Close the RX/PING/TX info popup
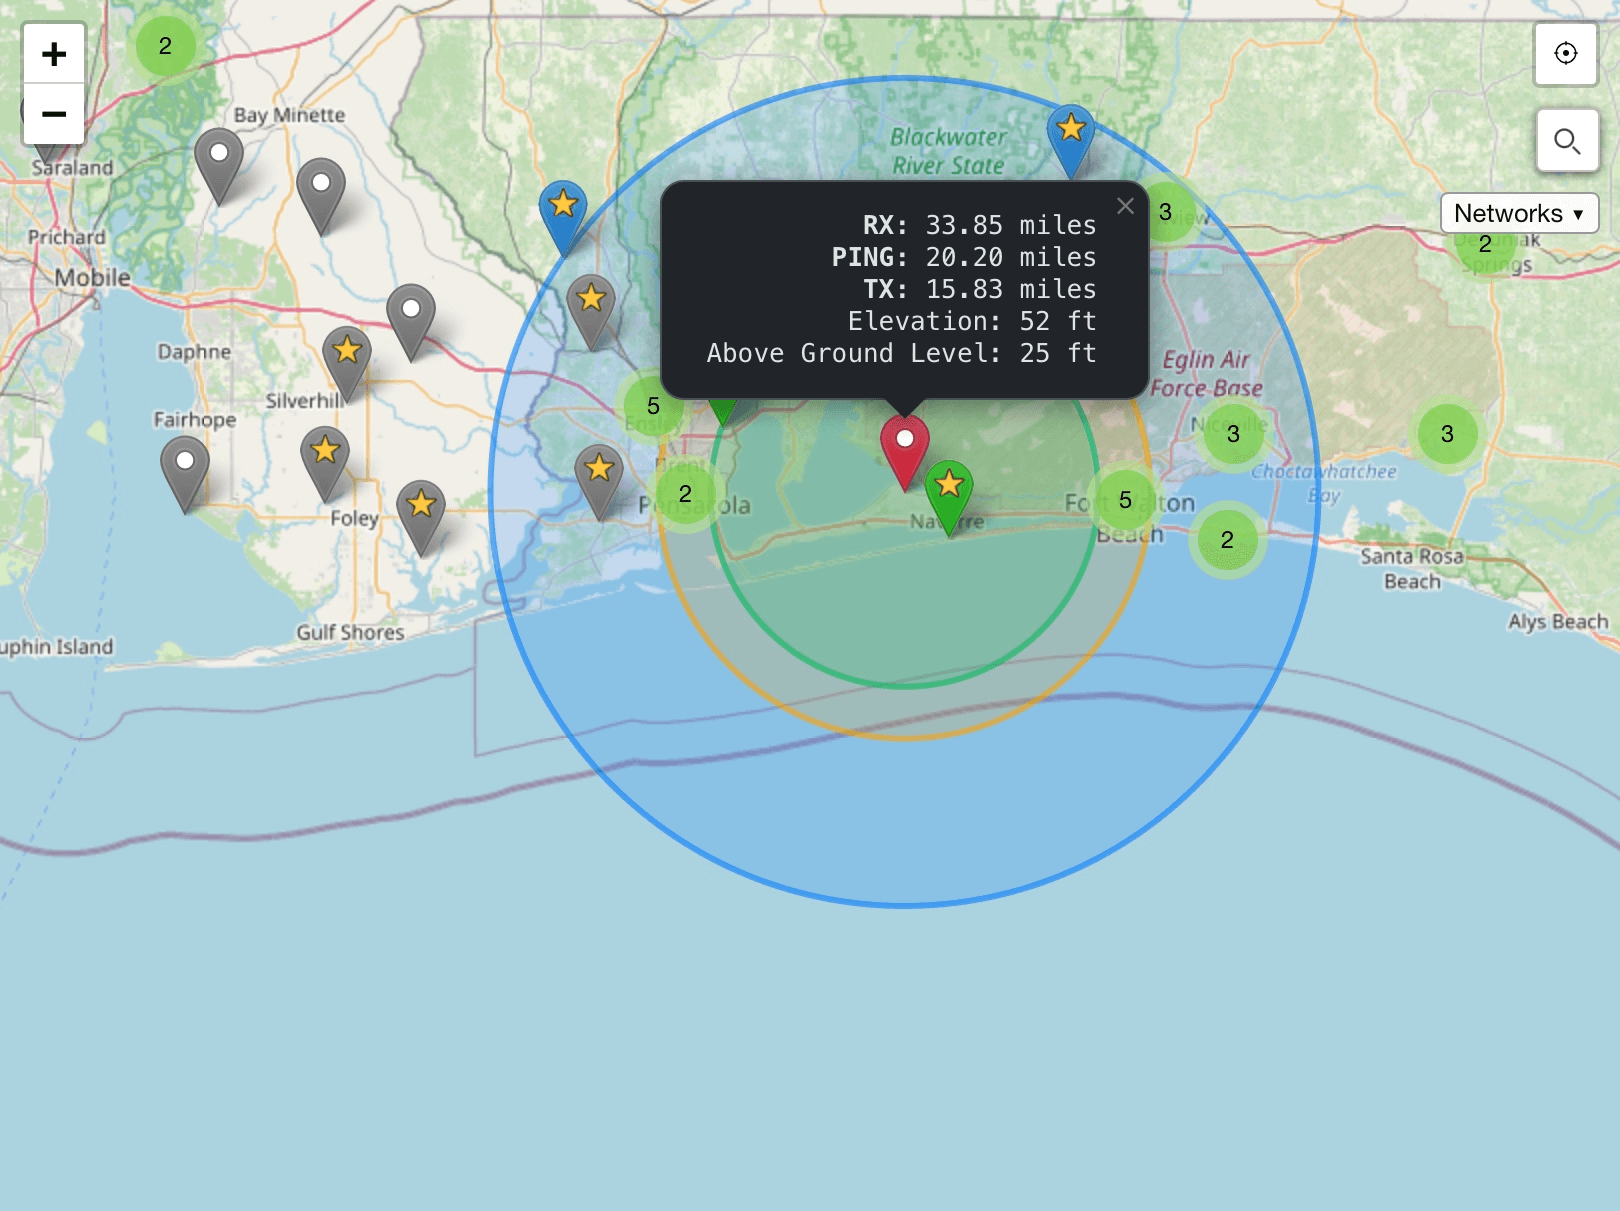The image size is (1620, 1211). pyautogui.click(x=1125, y=206)
